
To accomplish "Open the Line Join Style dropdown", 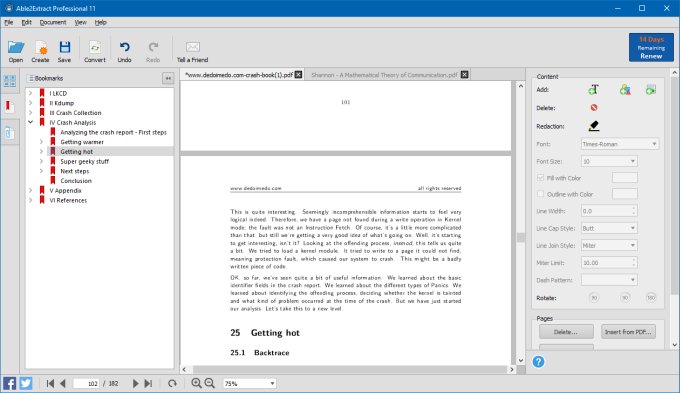I will pos(609,246).
